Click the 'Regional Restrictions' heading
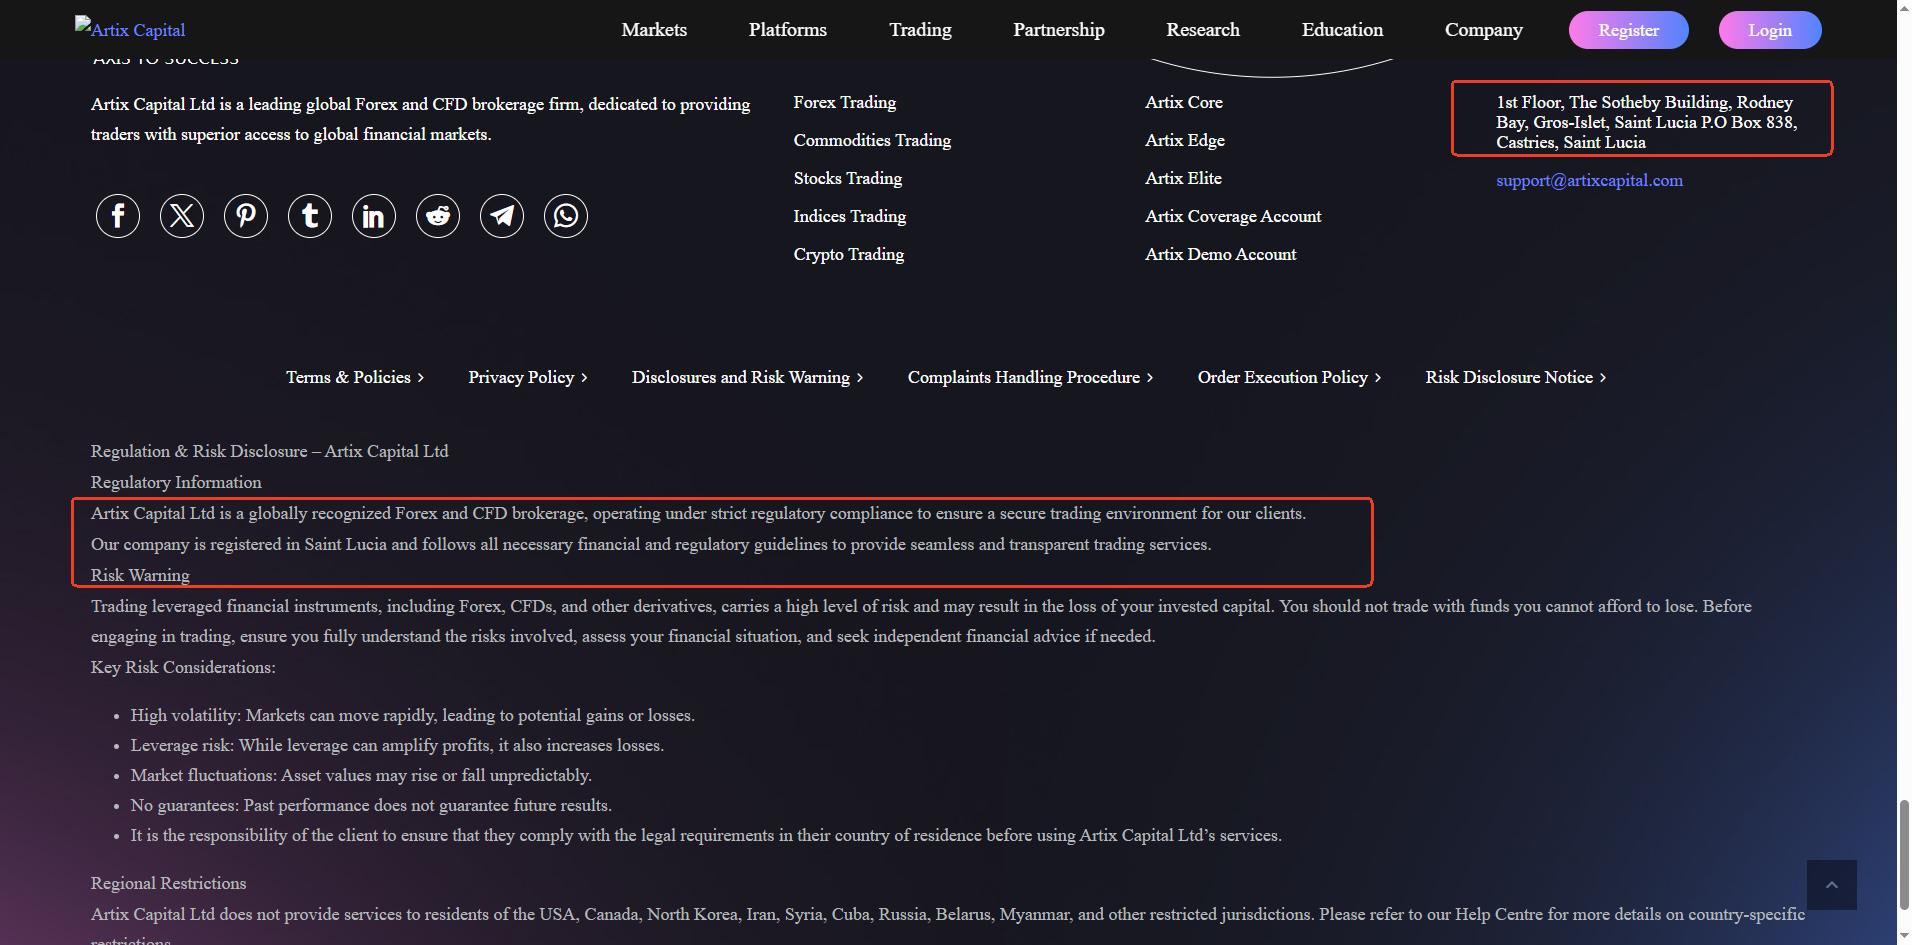The image size is (1912, 945). [x=168, y=883]
